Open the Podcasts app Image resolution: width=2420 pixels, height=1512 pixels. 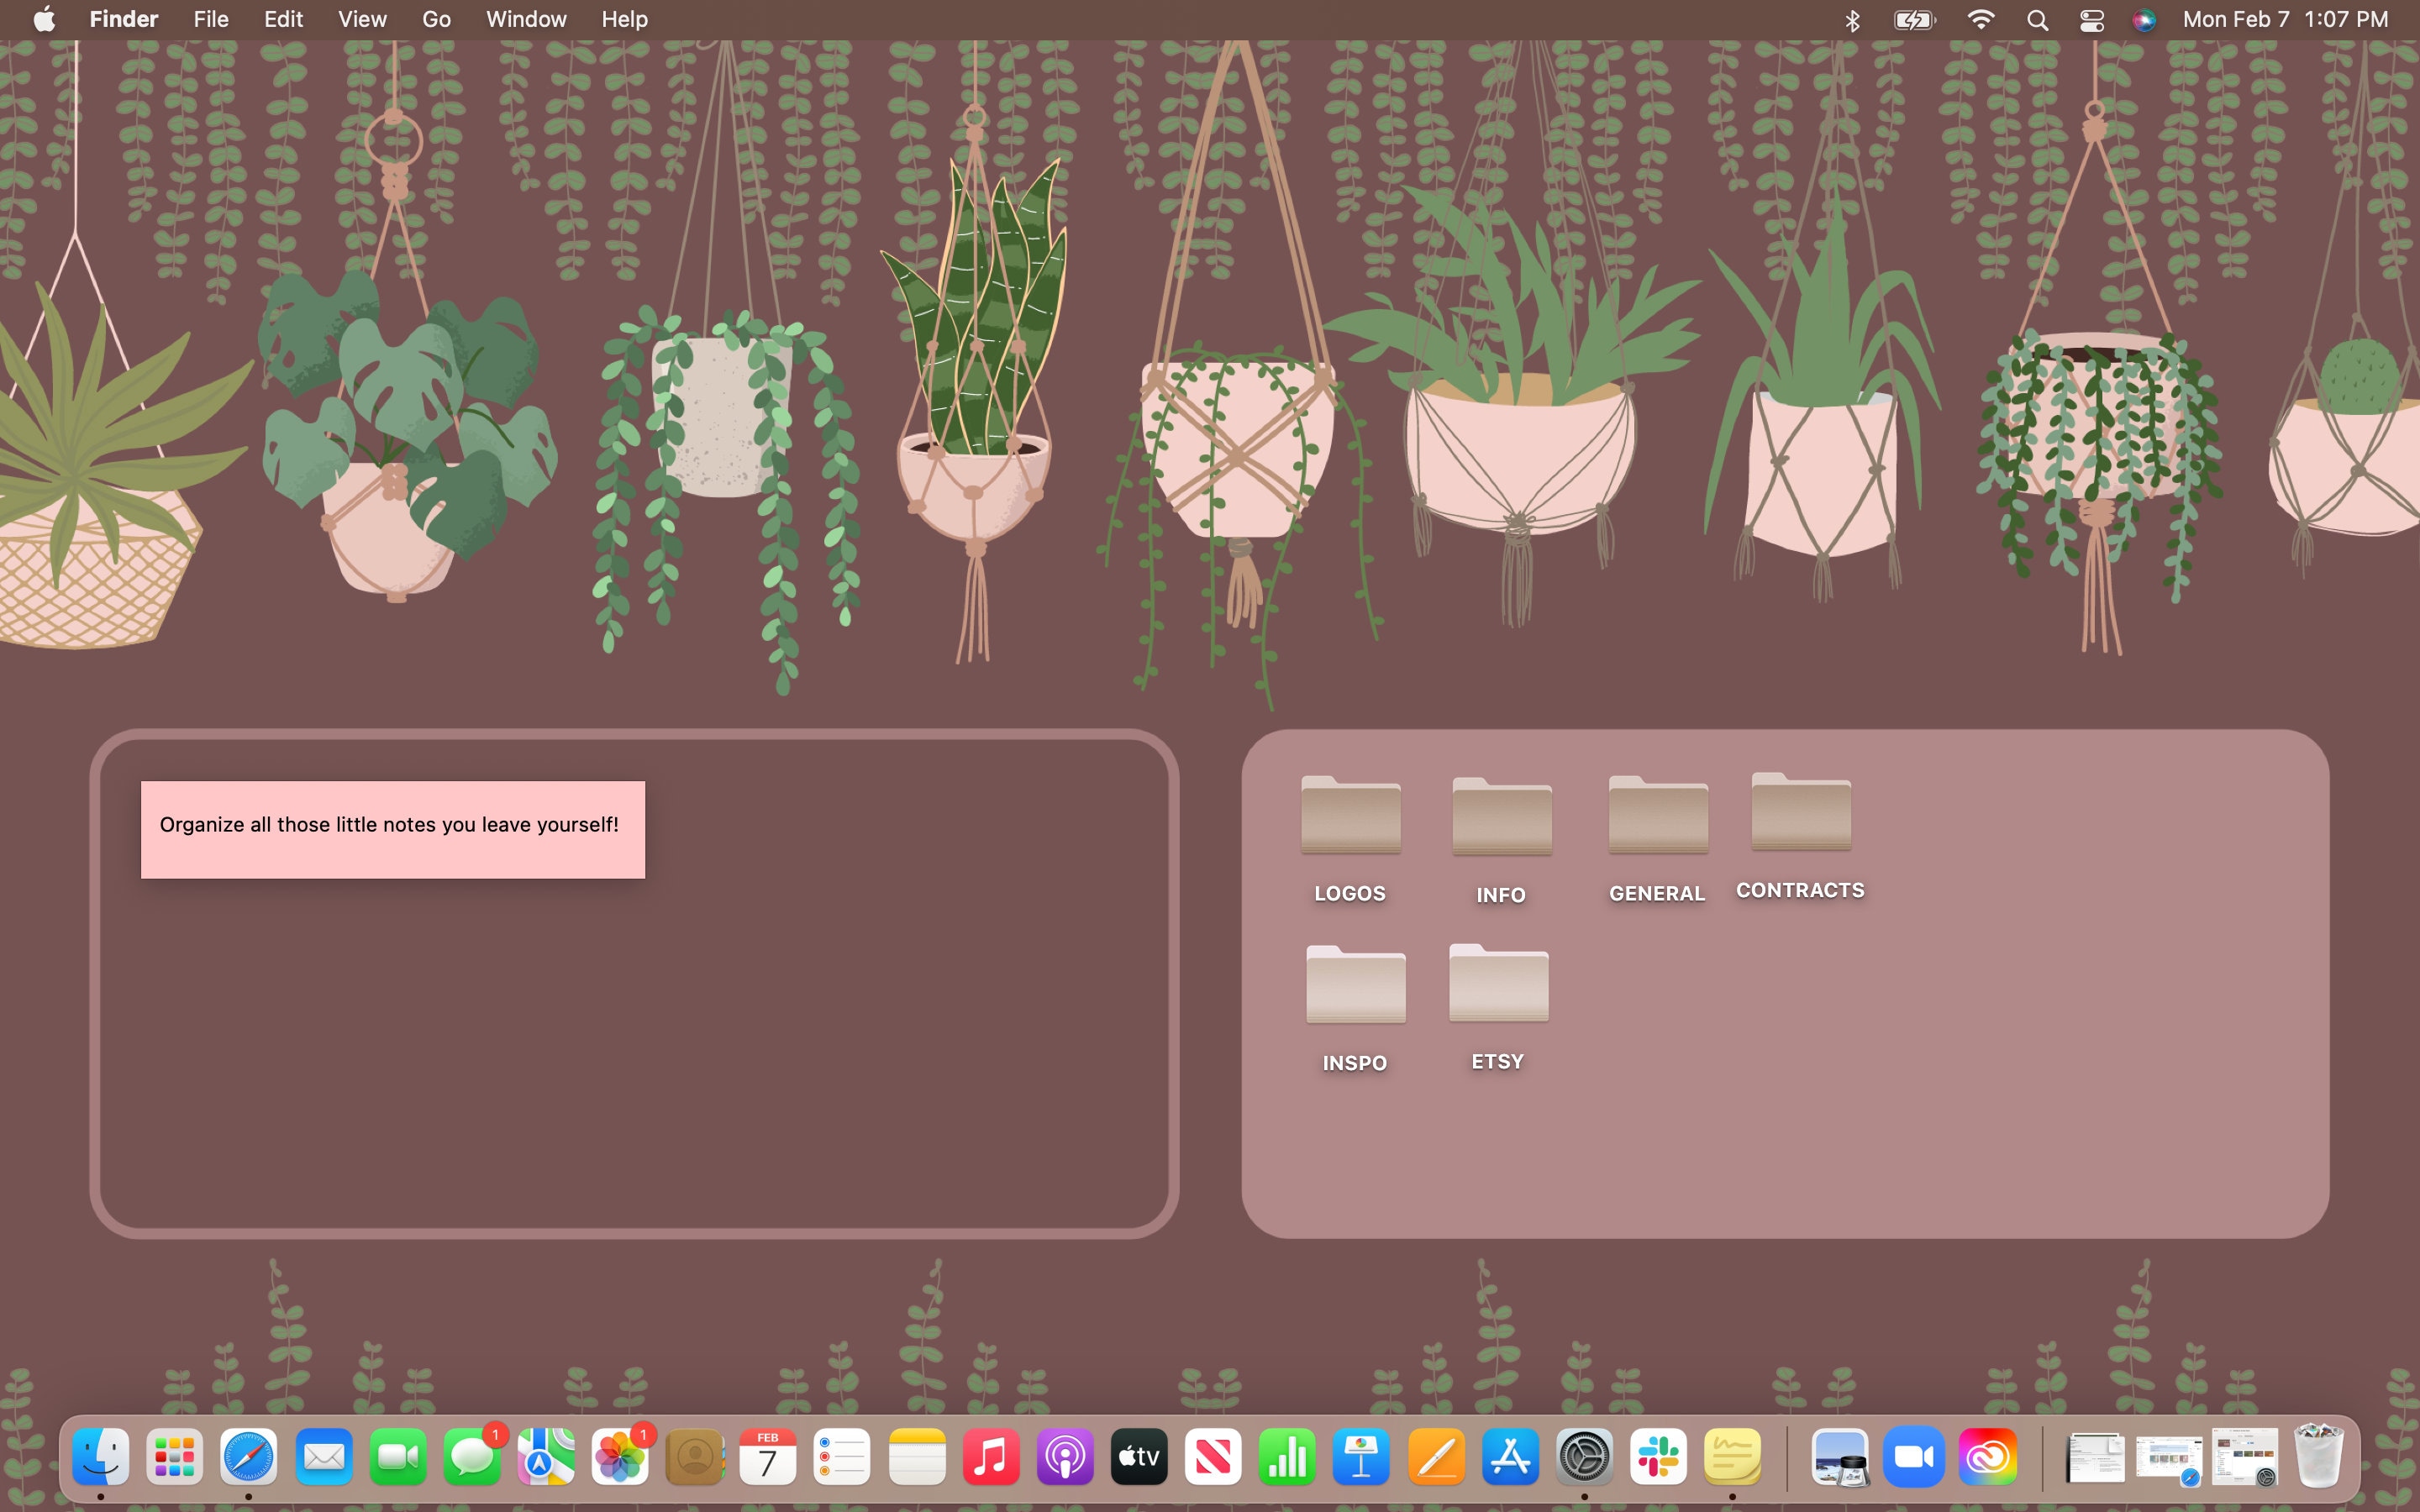(1064, 1457)
